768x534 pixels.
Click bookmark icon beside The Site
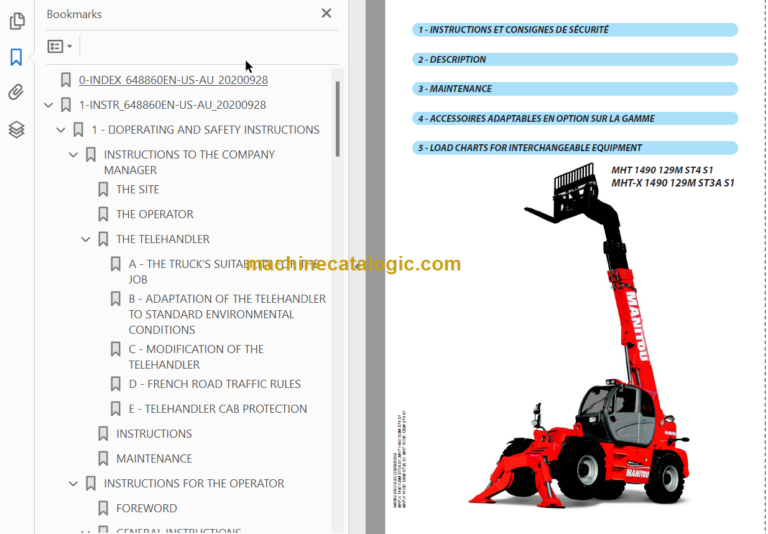[x=103, y=190]
